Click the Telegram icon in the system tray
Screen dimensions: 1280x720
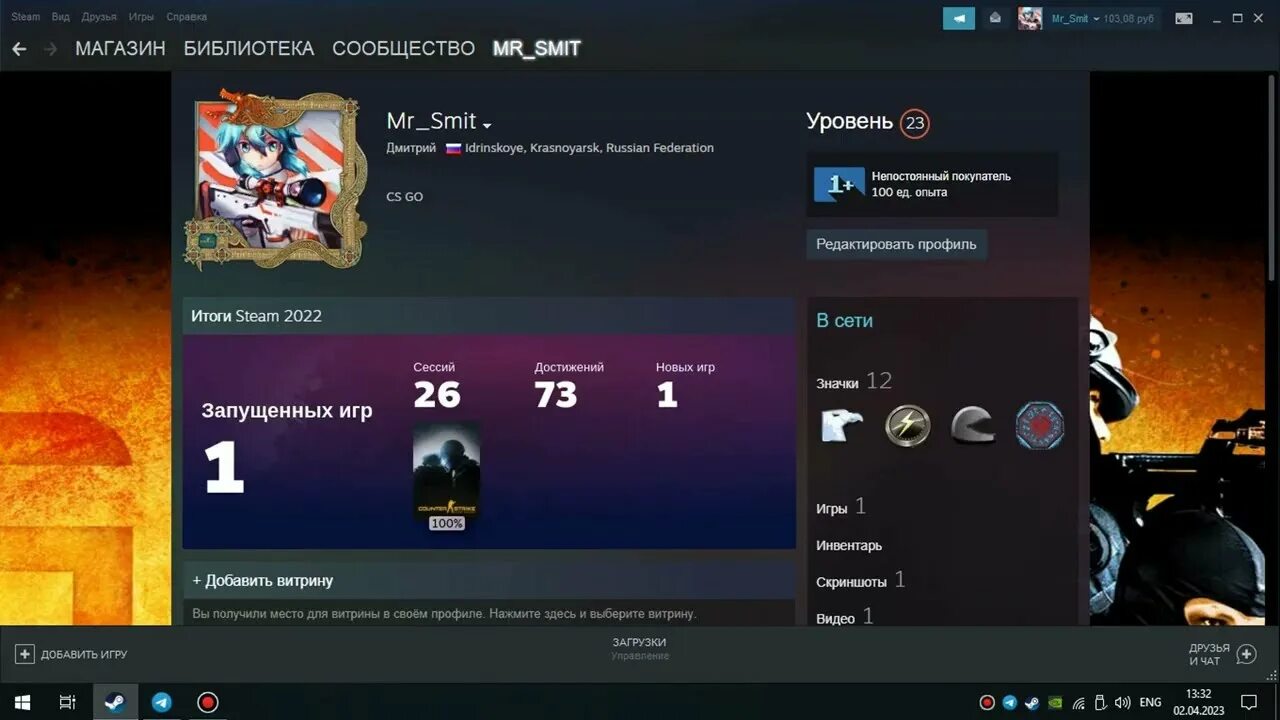point(1010,702)
